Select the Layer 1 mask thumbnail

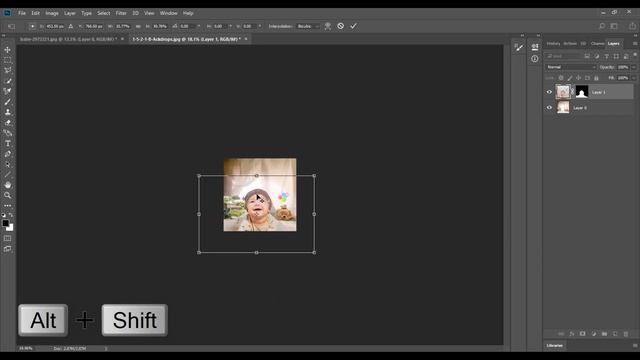pos(582,92)
